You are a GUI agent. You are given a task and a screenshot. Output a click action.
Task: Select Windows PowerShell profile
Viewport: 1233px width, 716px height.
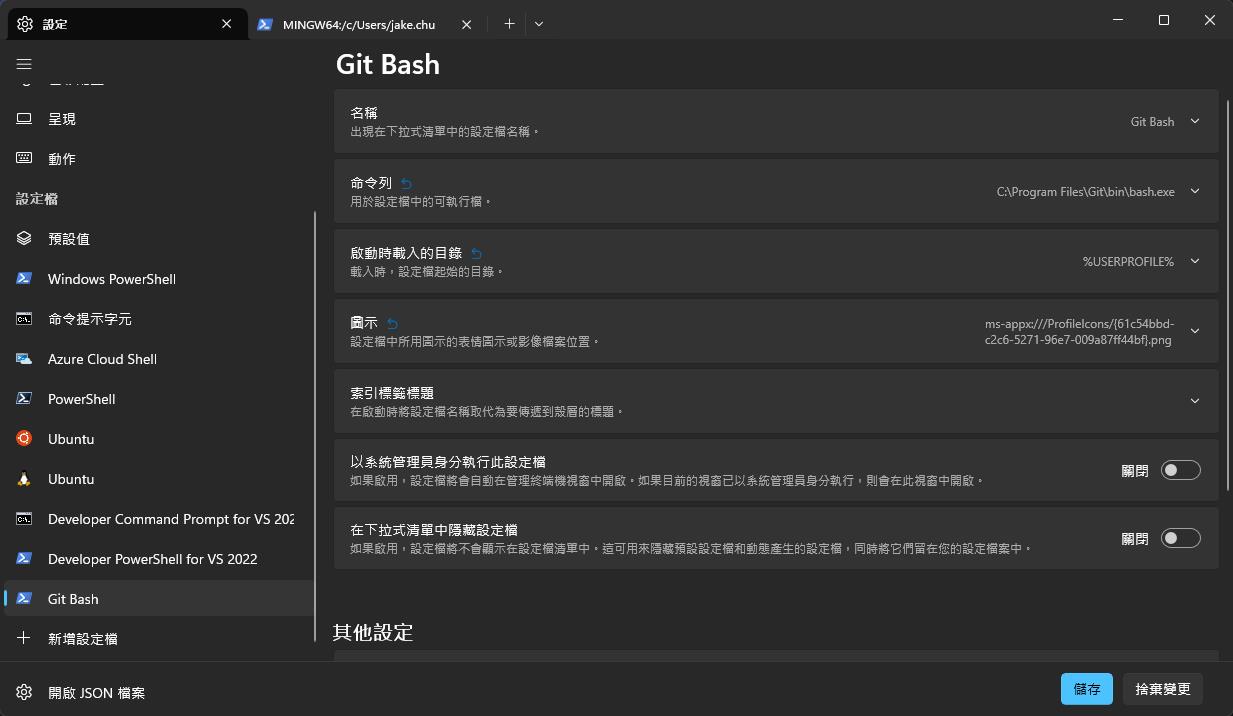(x=159, y=278)
